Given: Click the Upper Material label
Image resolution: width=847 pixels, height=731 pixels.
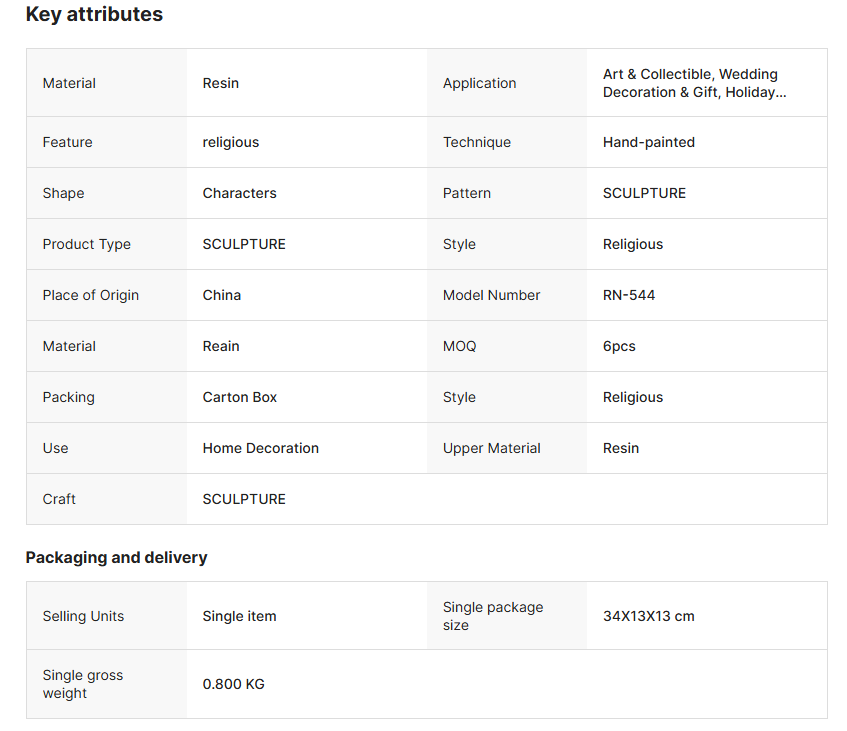Looking at the screenshot, I should [x=491, y=448].
